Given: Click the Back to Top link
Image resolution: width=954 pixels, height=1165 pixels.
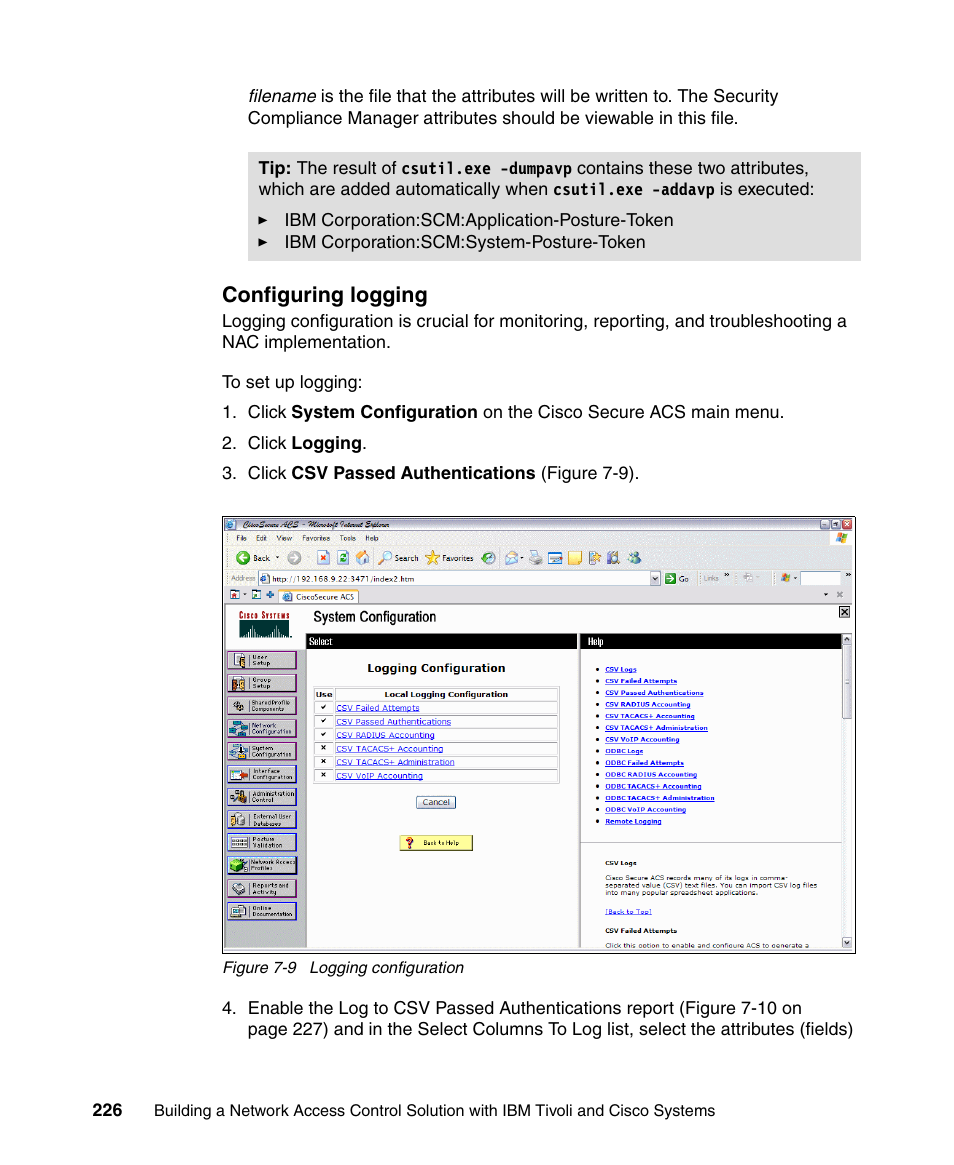Looking at the screenshot, I should [628, 912].
